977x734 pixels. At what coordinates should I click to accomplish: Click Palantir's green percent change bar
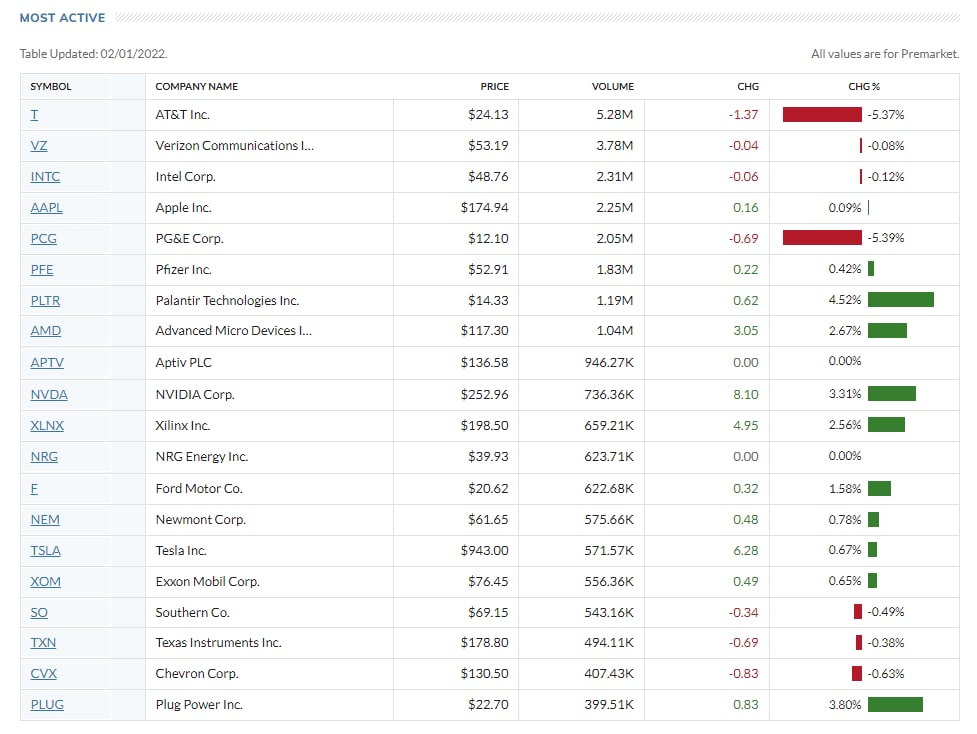900,300
